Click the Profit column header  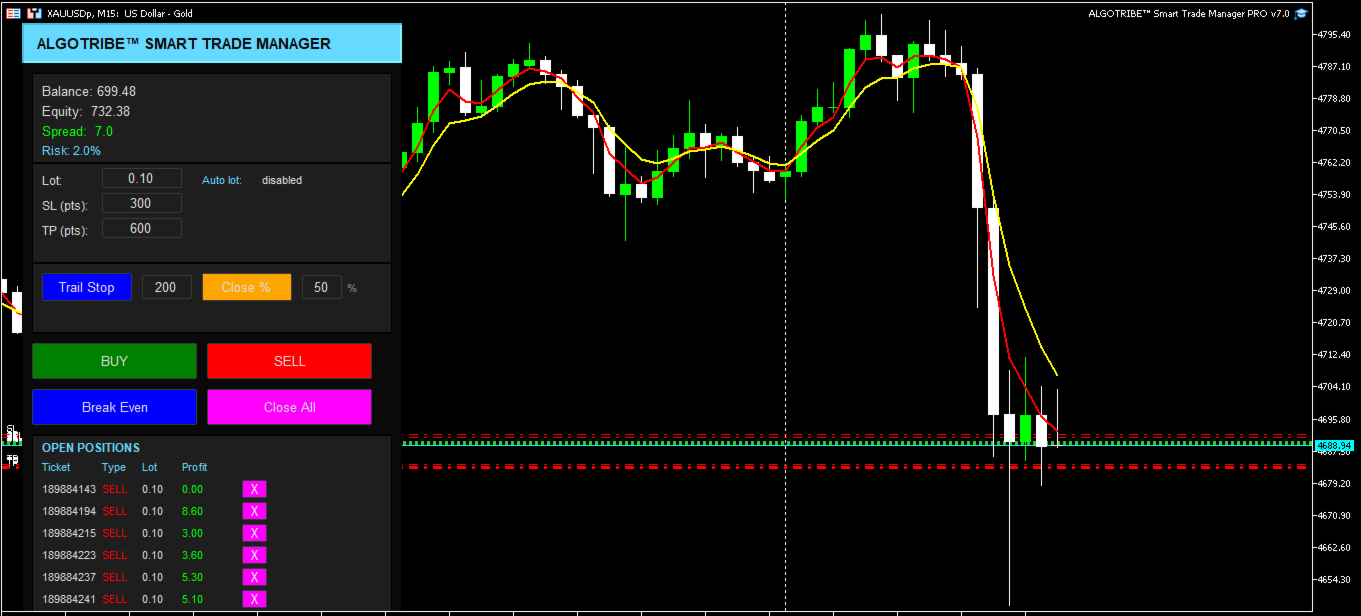(x=195, y=467)
